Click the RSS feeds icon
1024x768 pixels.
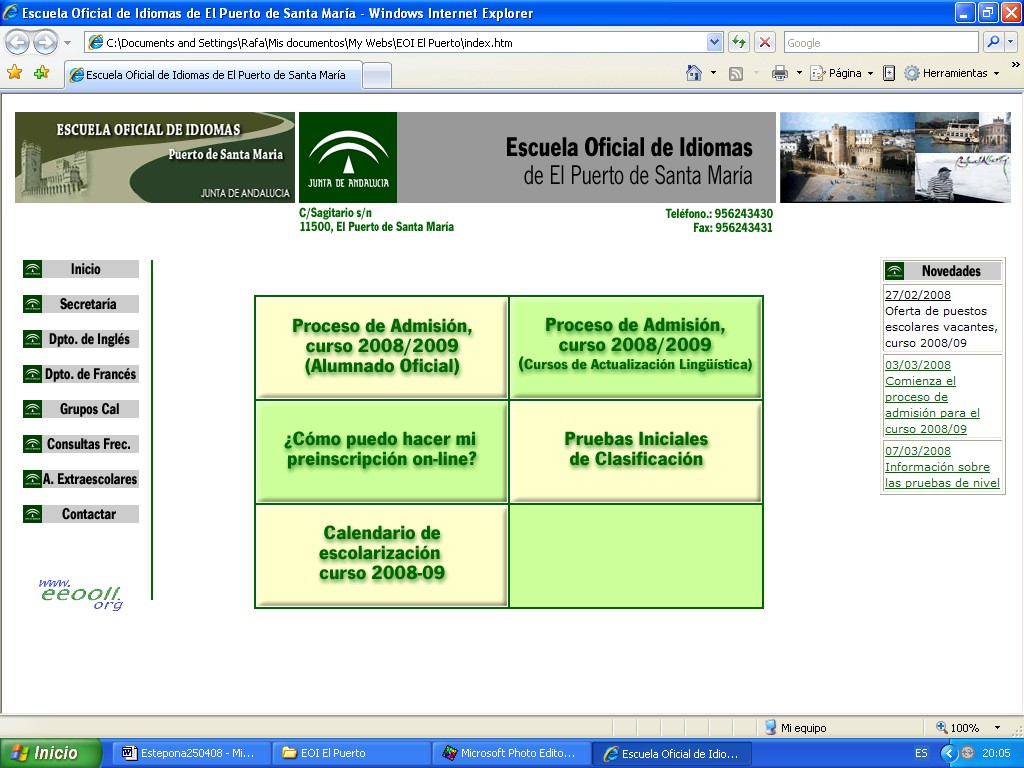736,73
